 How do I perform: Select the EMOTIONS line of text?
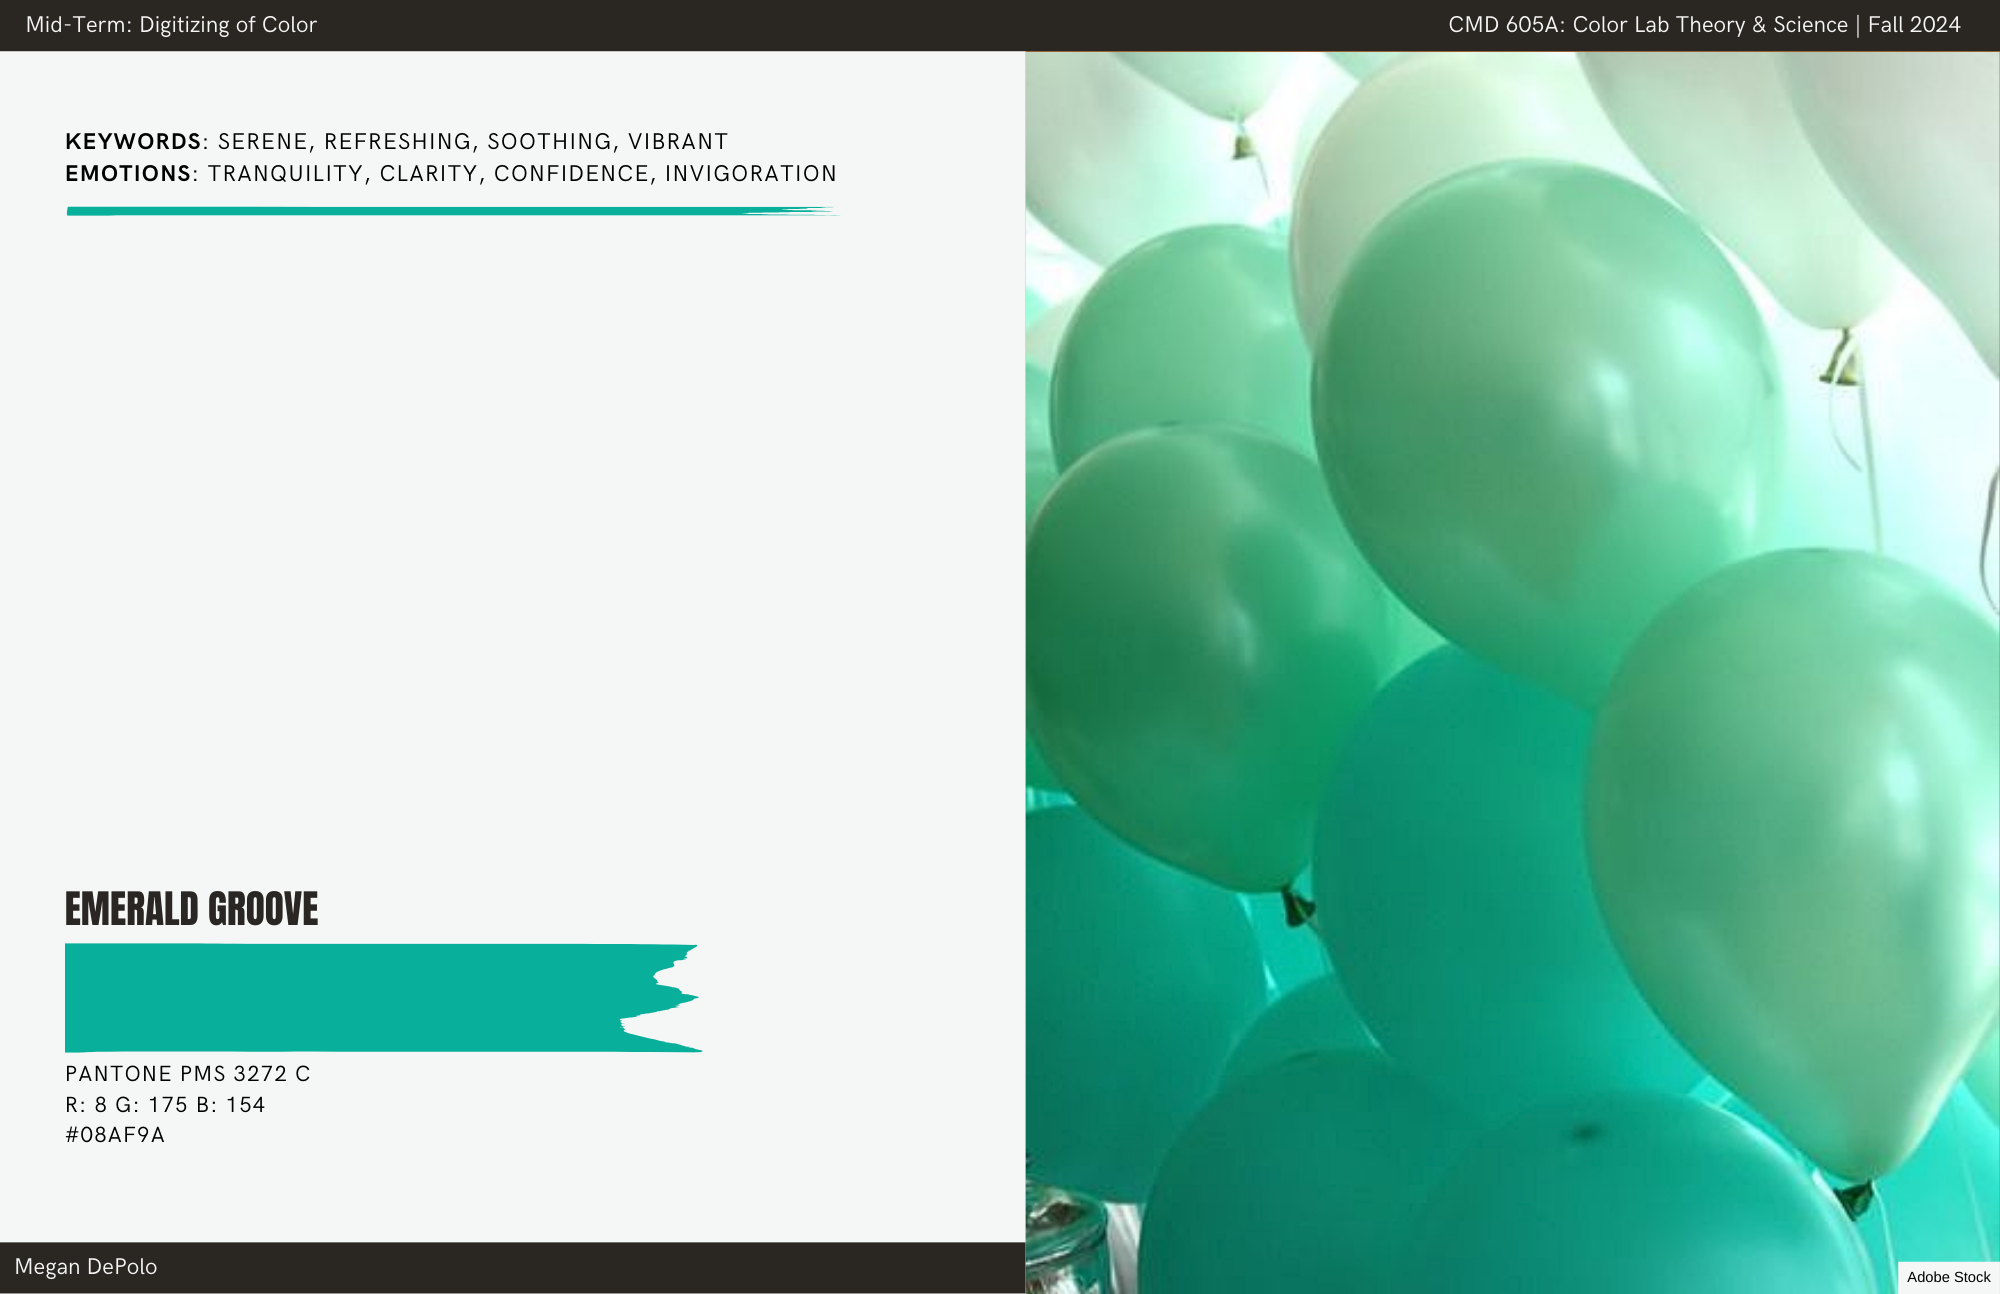pos(451,174)
